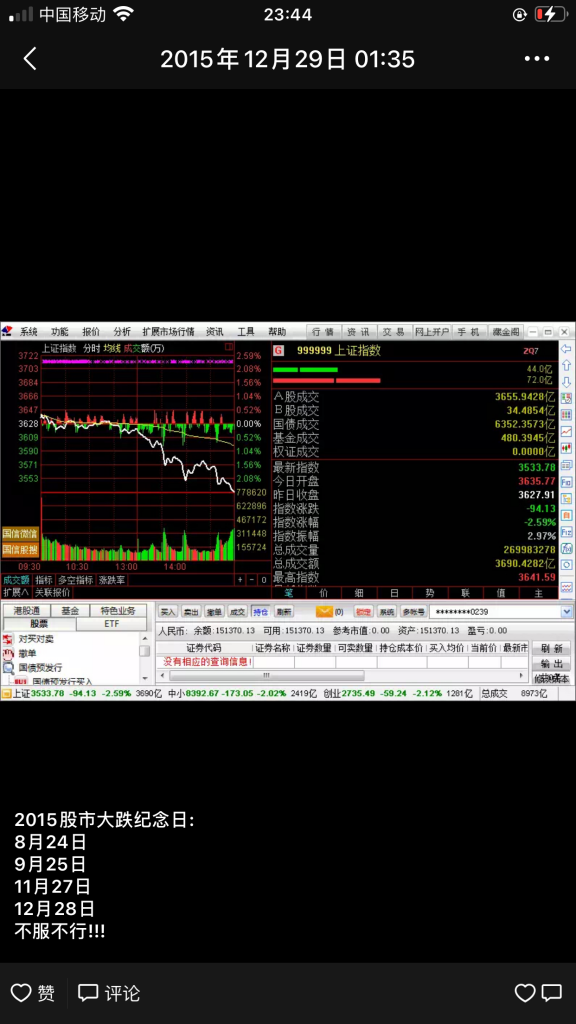Click the down arrow icon in right sidebar

pyautogui.click(x=566, y=382)
